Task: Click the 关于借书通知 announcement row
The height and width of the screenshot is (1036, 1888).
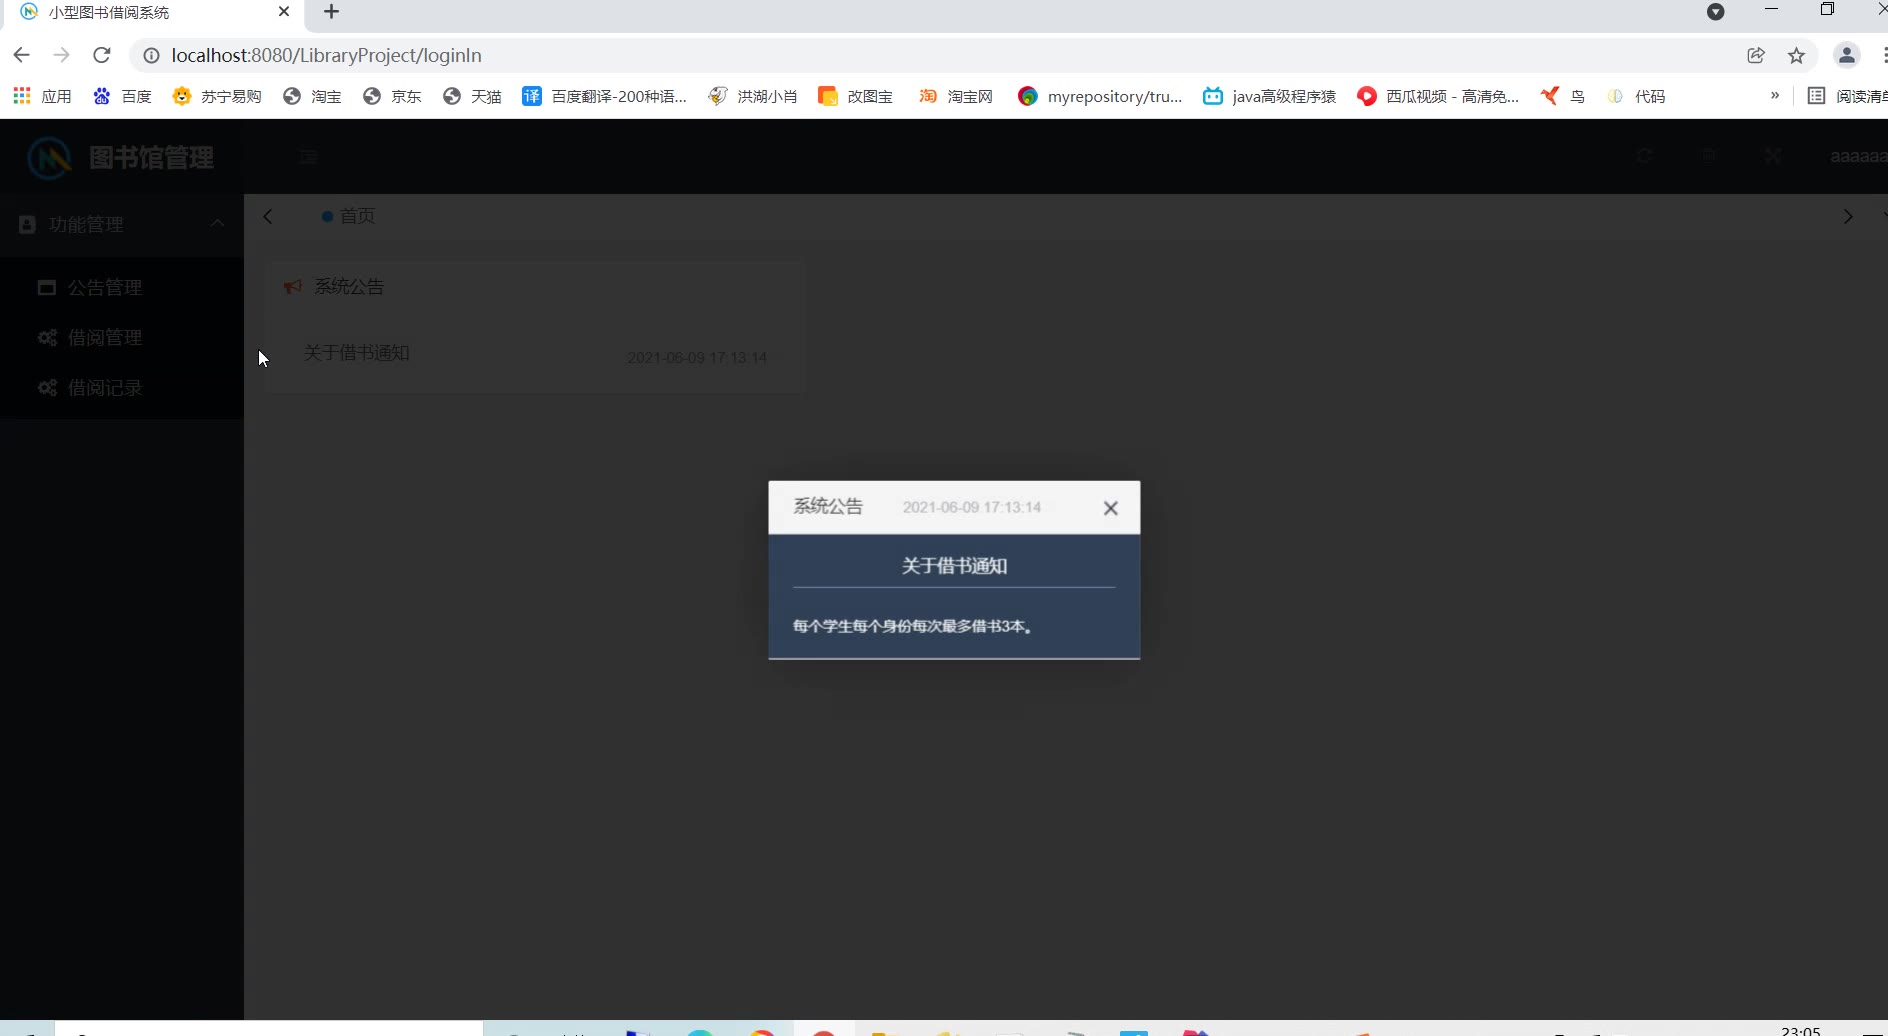Action: (x=536, y=354)
